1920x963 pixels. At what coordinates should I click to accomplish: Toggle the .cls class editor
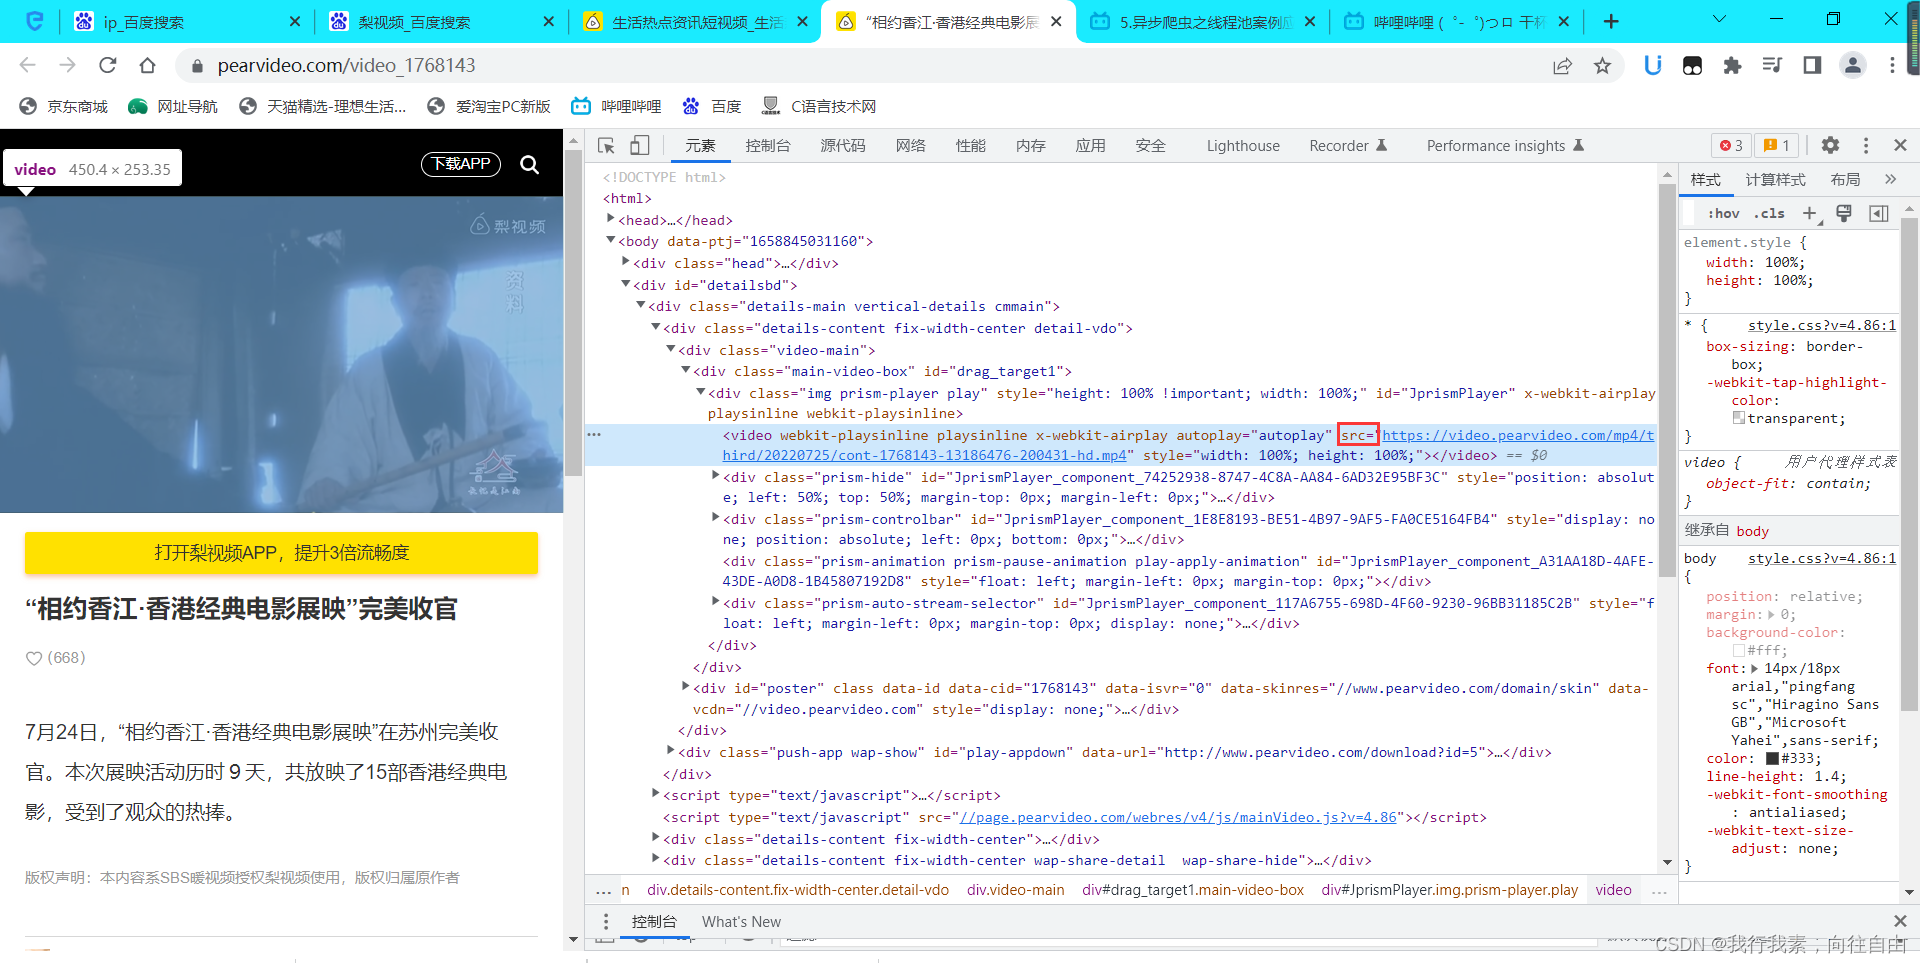tap(1770, 213)
